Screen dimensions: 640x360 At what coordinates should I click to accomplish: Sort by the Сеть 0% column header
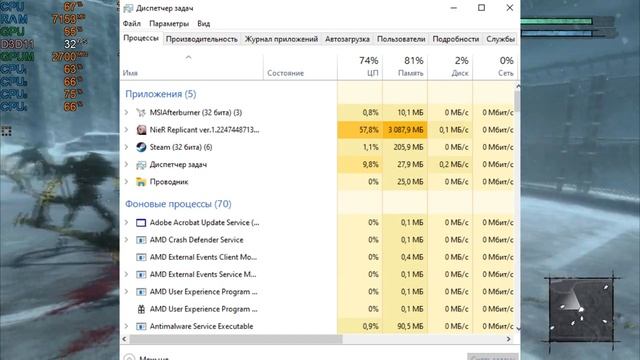(x=495, y=67)
